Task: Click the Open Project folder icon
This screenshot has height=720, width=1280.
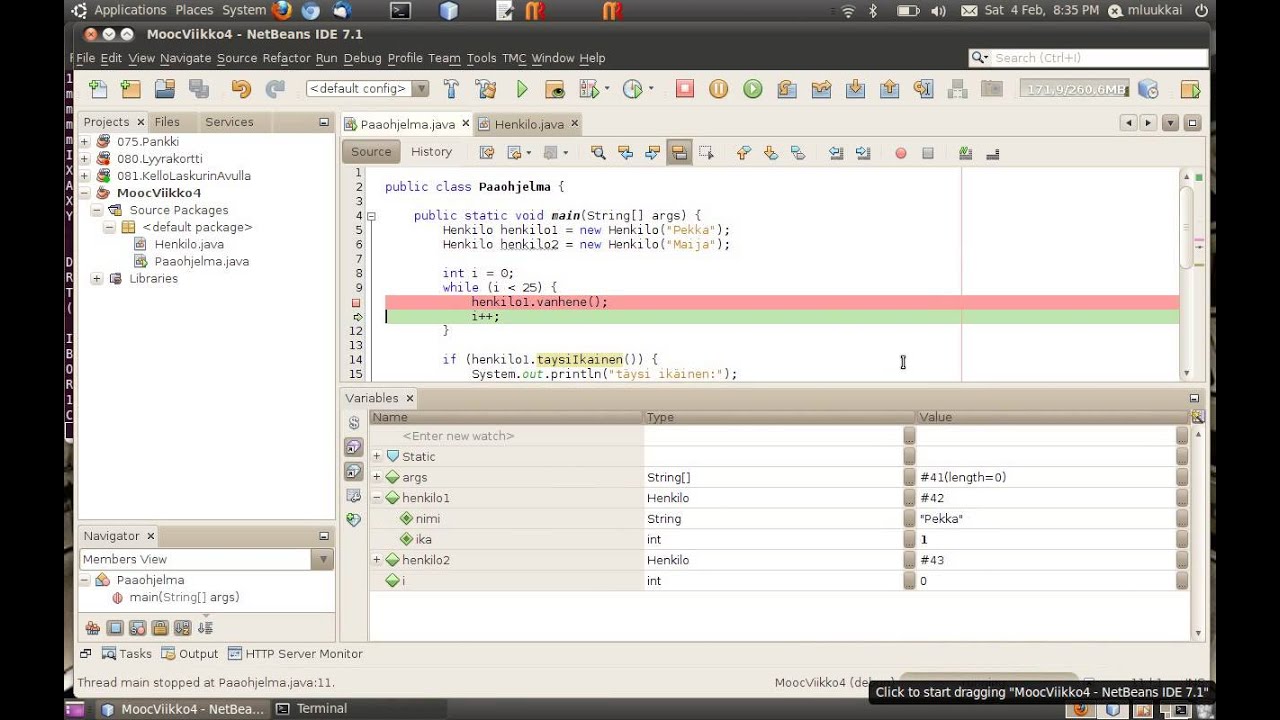Action: pos(164,89)
